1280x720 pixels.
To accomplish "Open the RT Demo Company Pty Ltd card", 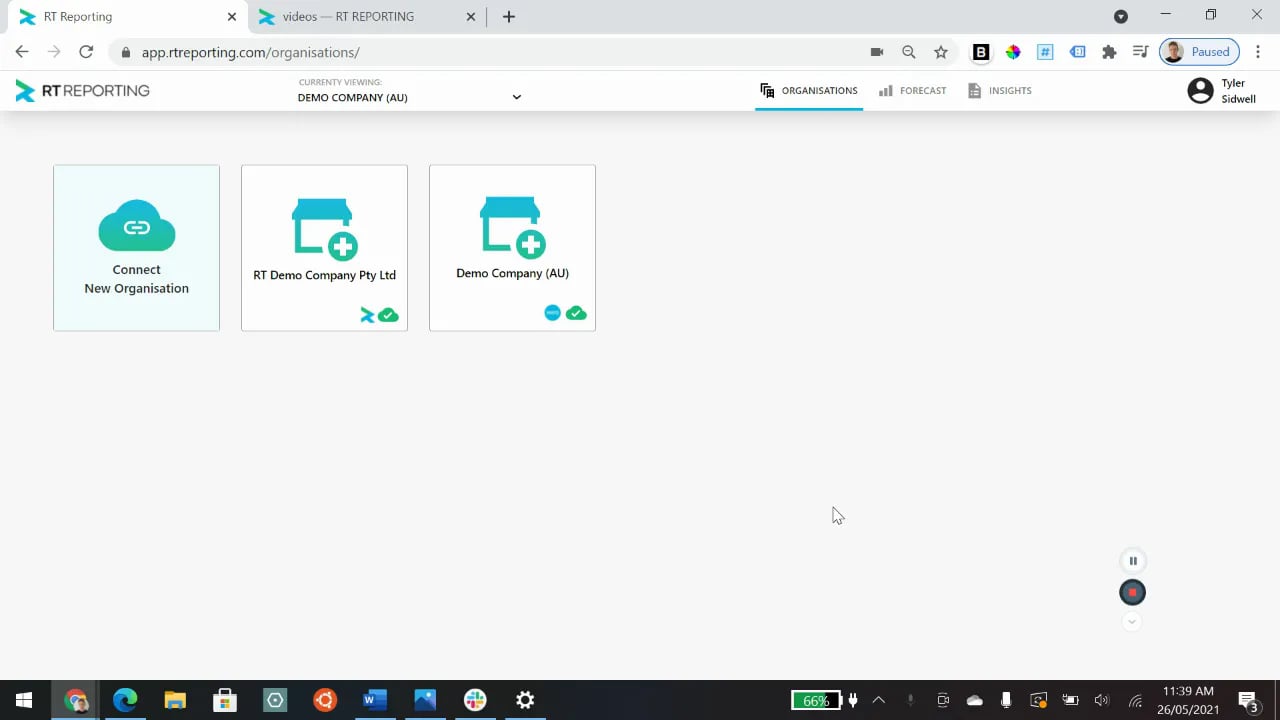I will point(324,248).
